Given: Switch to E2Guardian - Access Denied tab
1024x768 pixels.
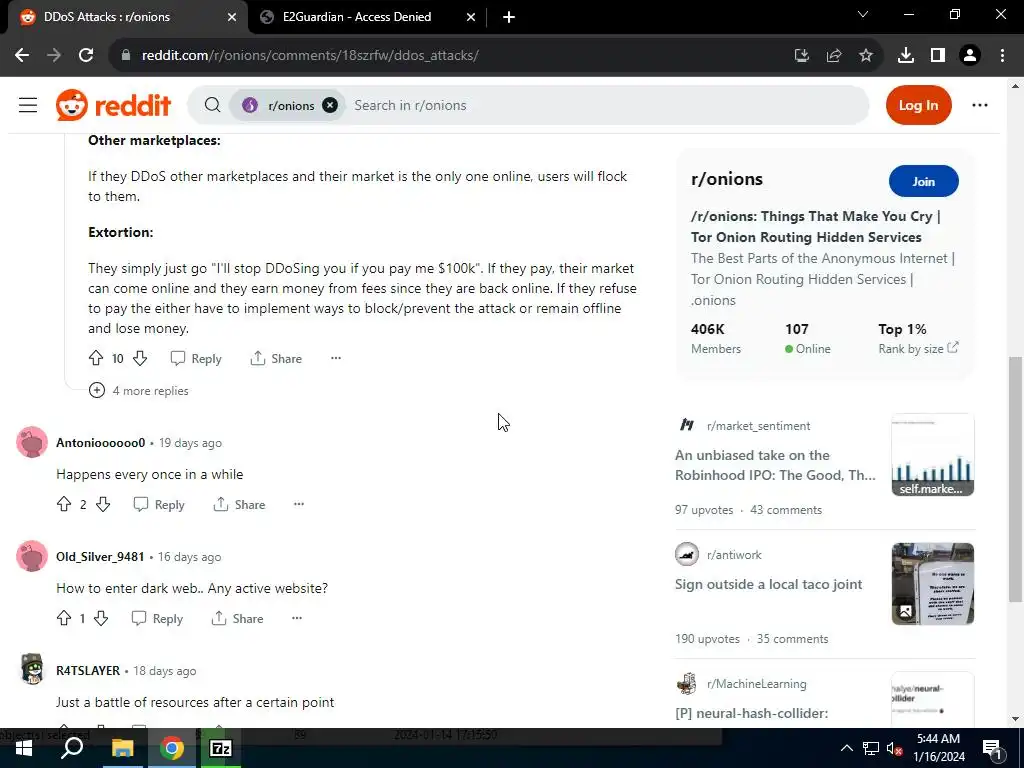Looking at the screenshot, I should tap(357, 17).
